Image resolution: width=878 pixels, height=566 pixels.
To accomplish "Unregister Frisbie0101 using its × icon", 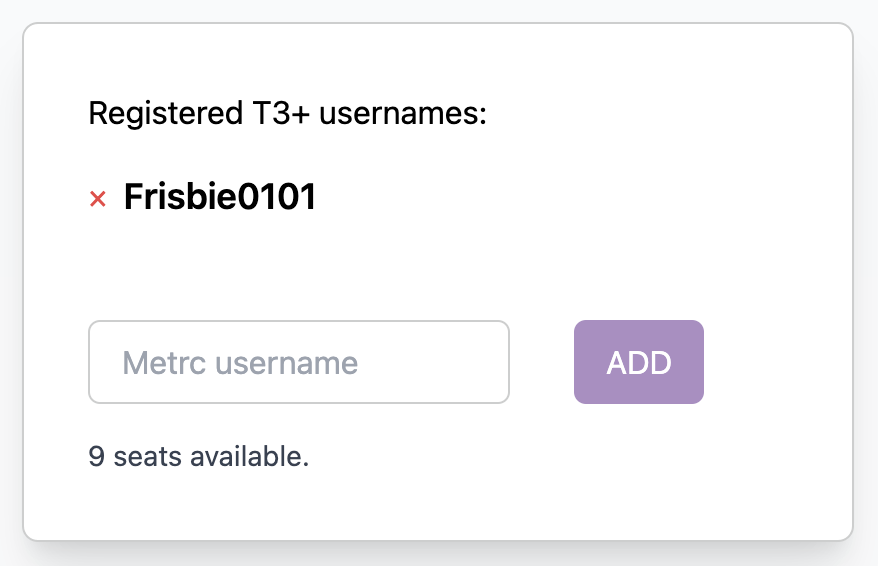I will (x=98, y=199).
